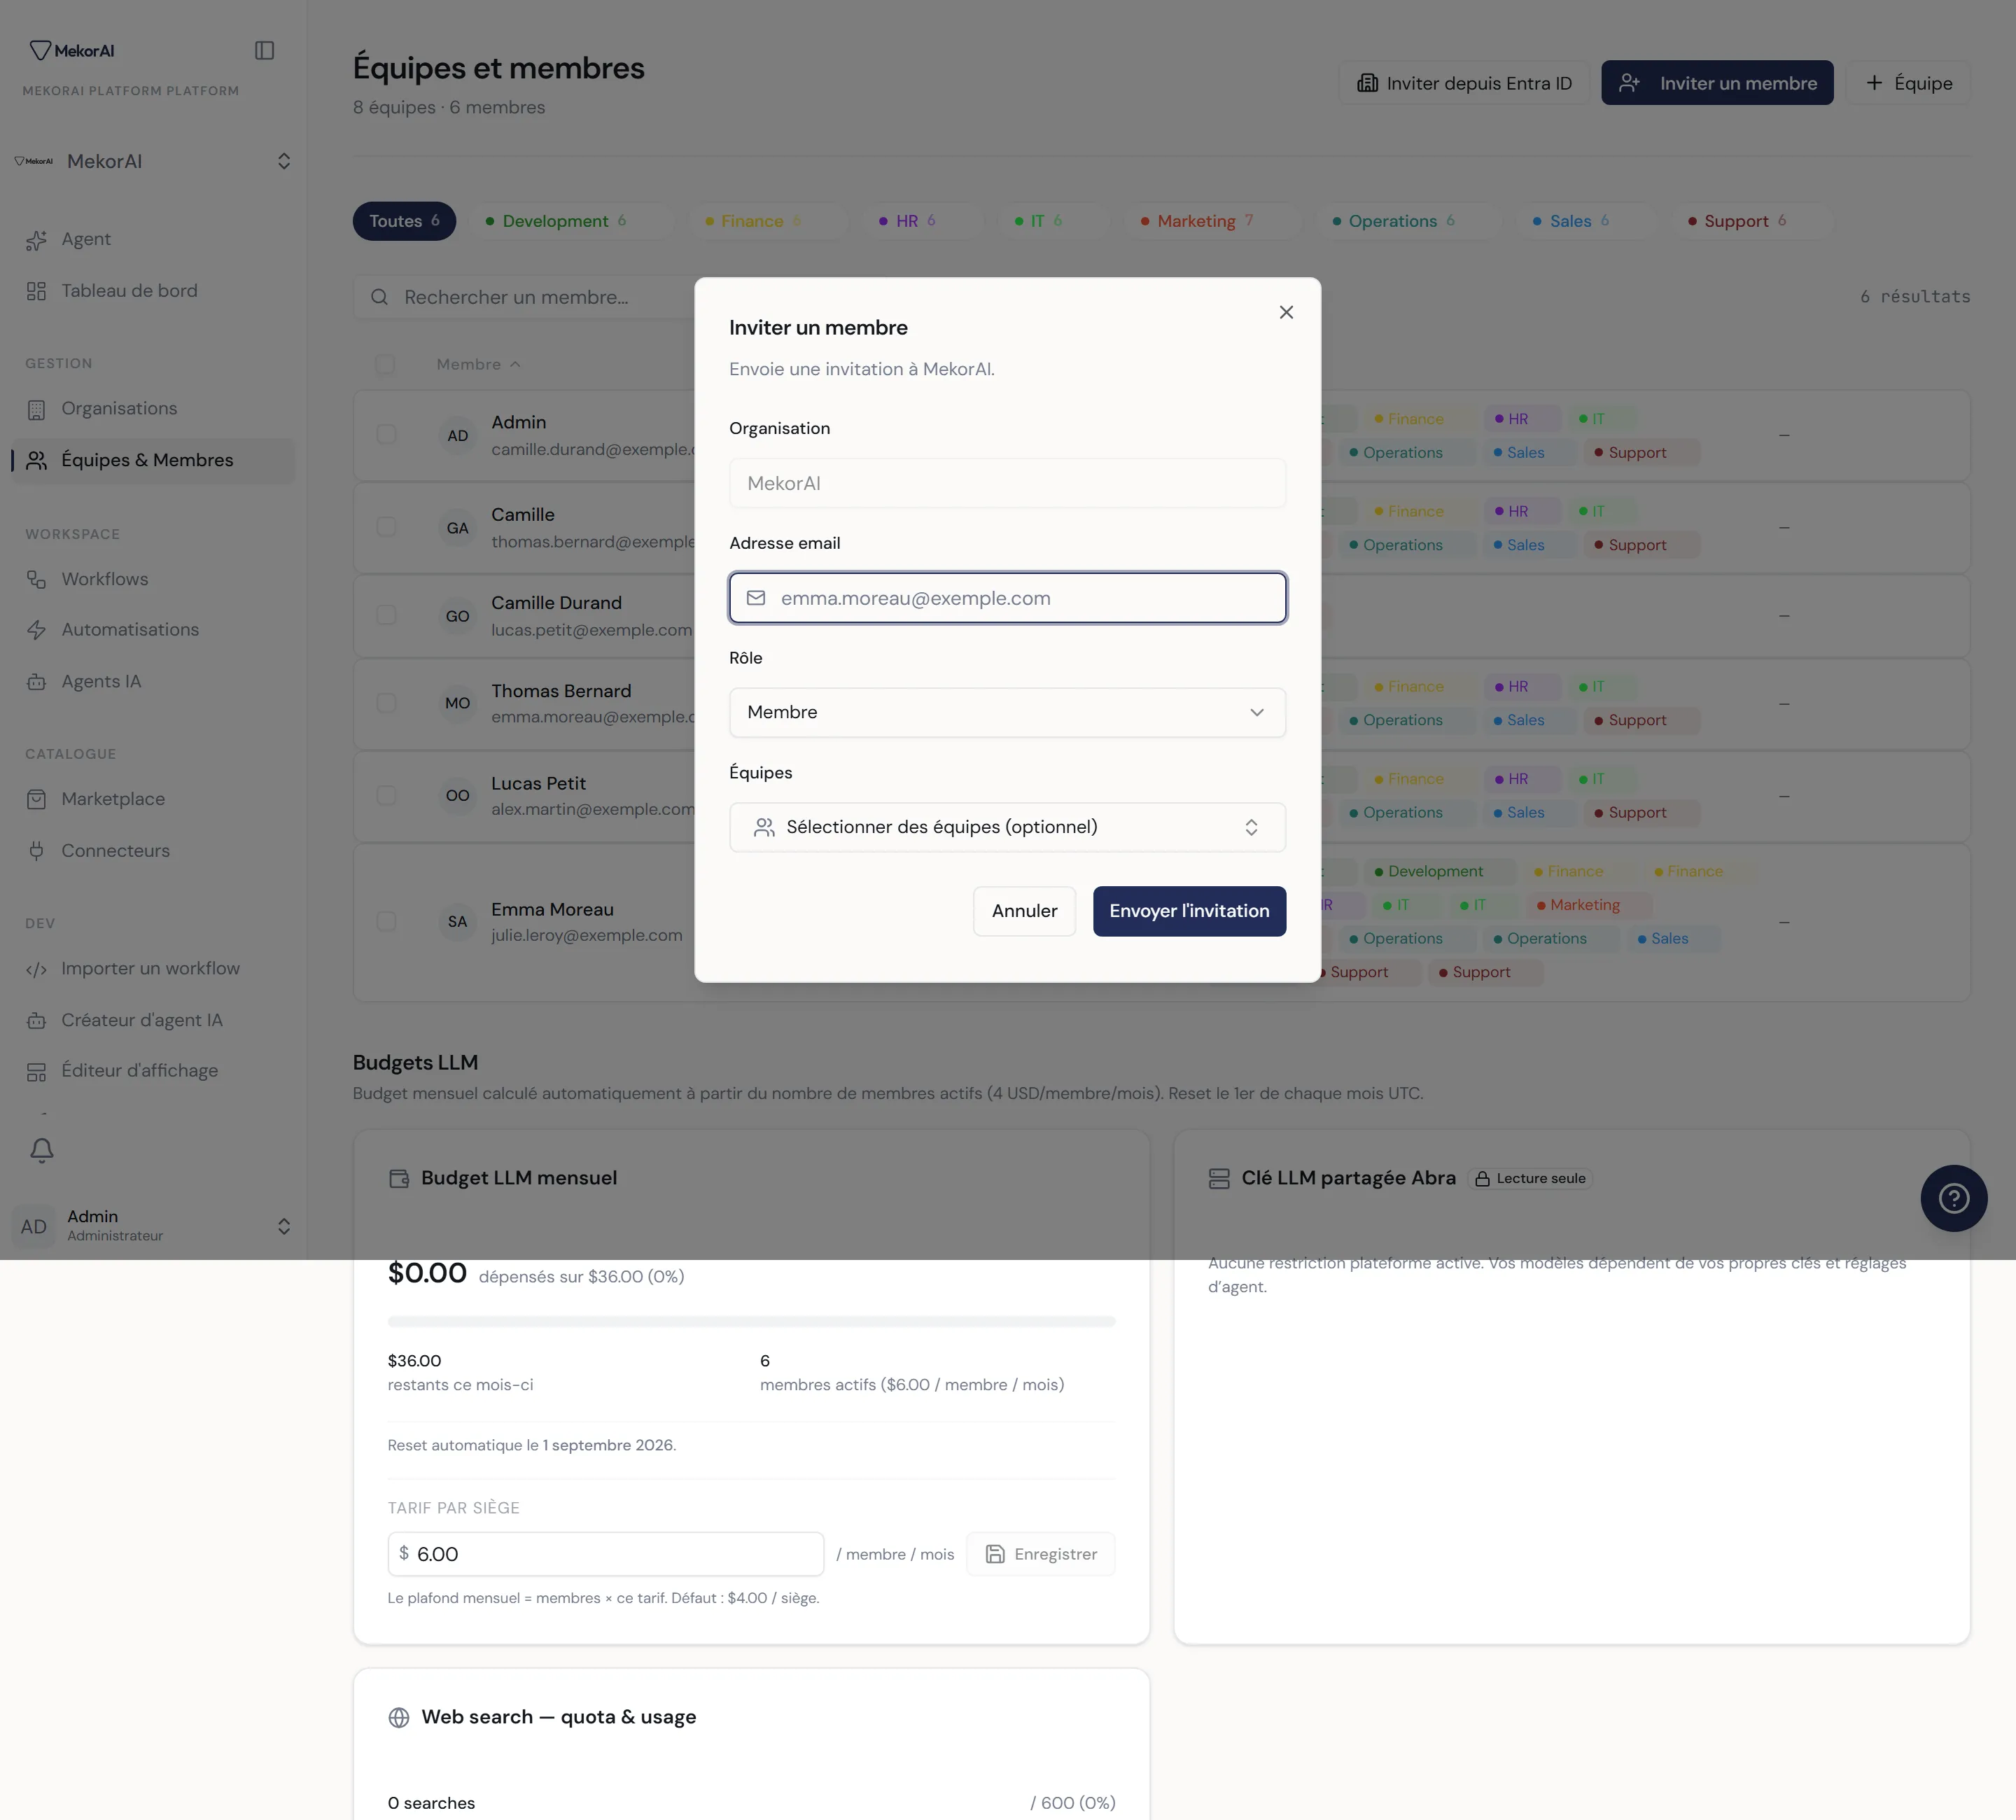
Task: Click the Organisation field showing MekorAI
Action: tap(1007, 483)
